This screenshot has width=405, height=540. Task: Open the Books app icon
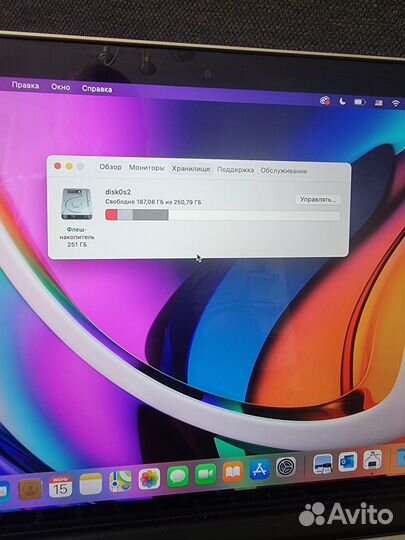click(233, 471)
